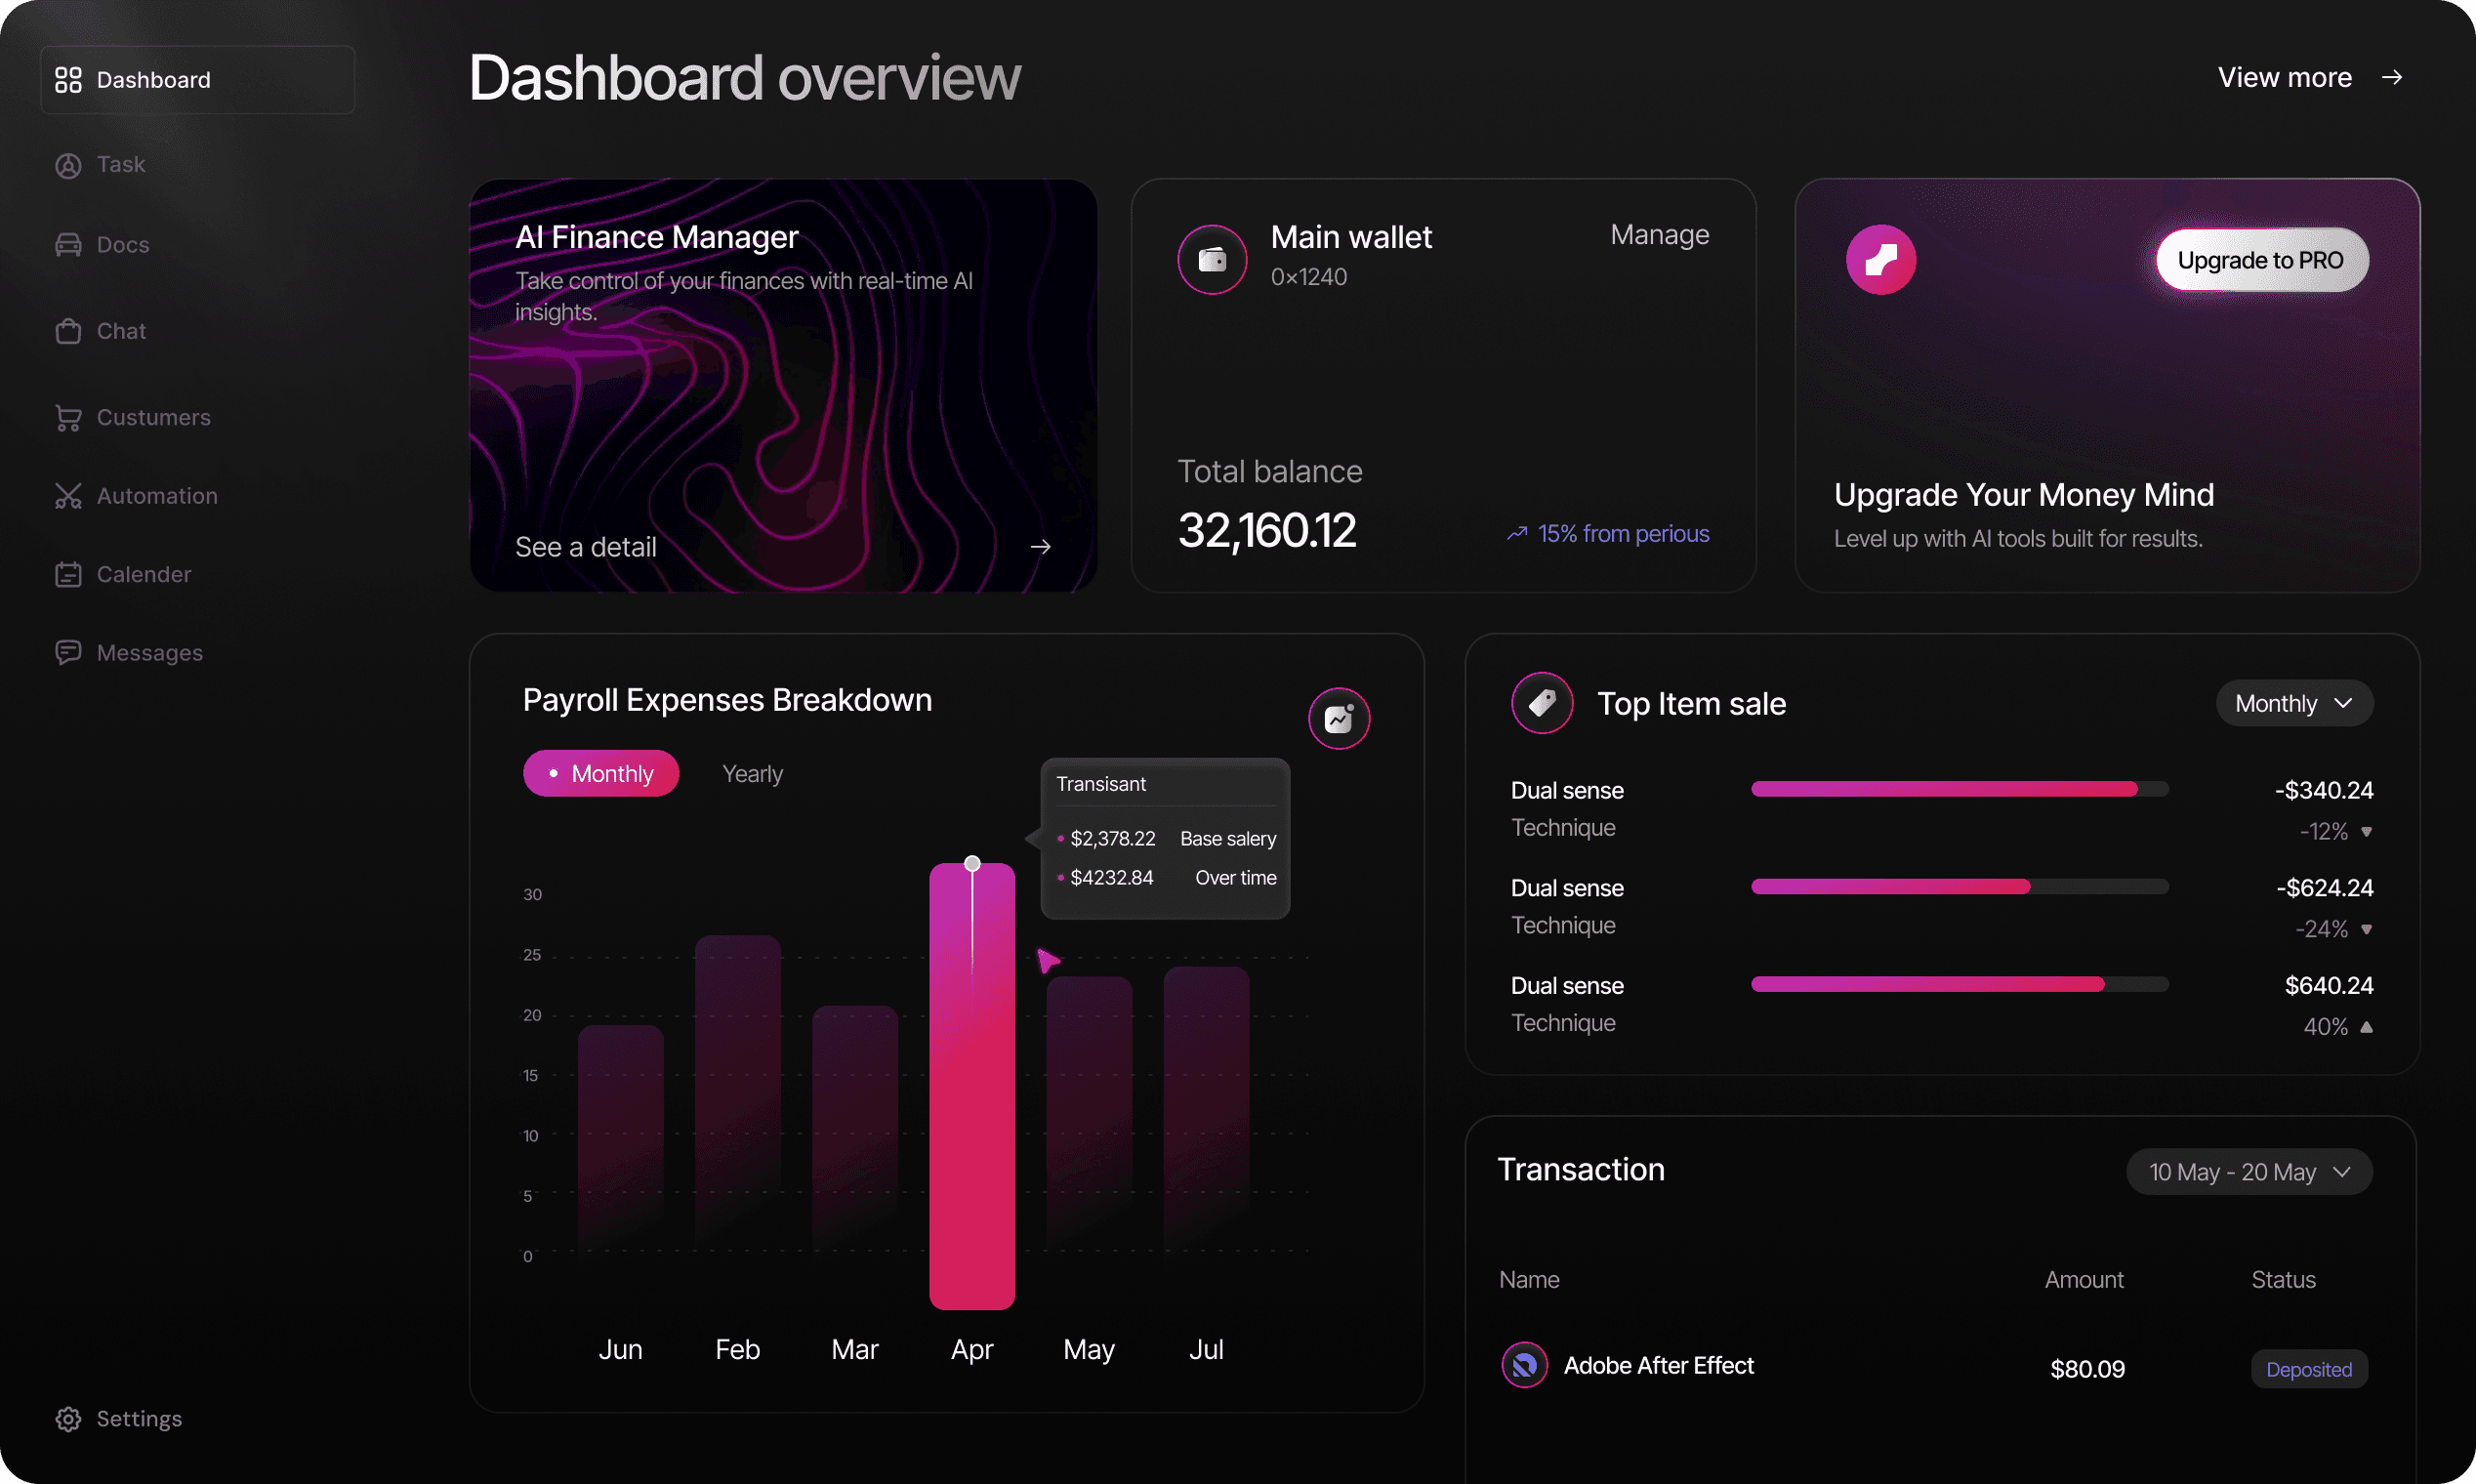Viewport: 2476px width, 1484px height.
Task: Open the Chat panel icon
Action: pos(67,331)
